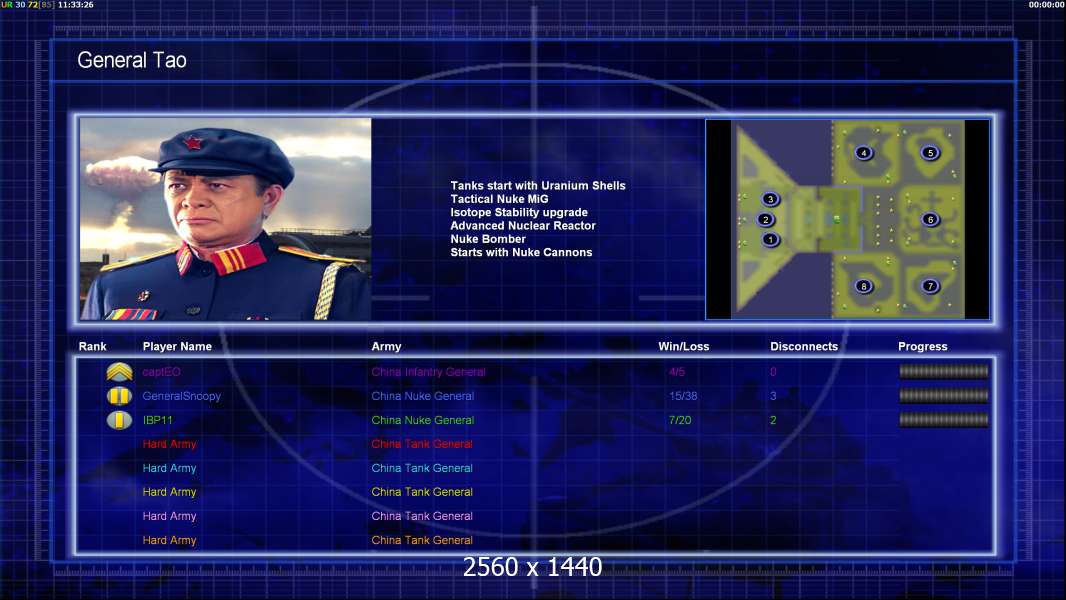This screenshot has height=600, width=1066.
Task: Click the red 'Hard Army' player name
Action: (x=169, y=444)
